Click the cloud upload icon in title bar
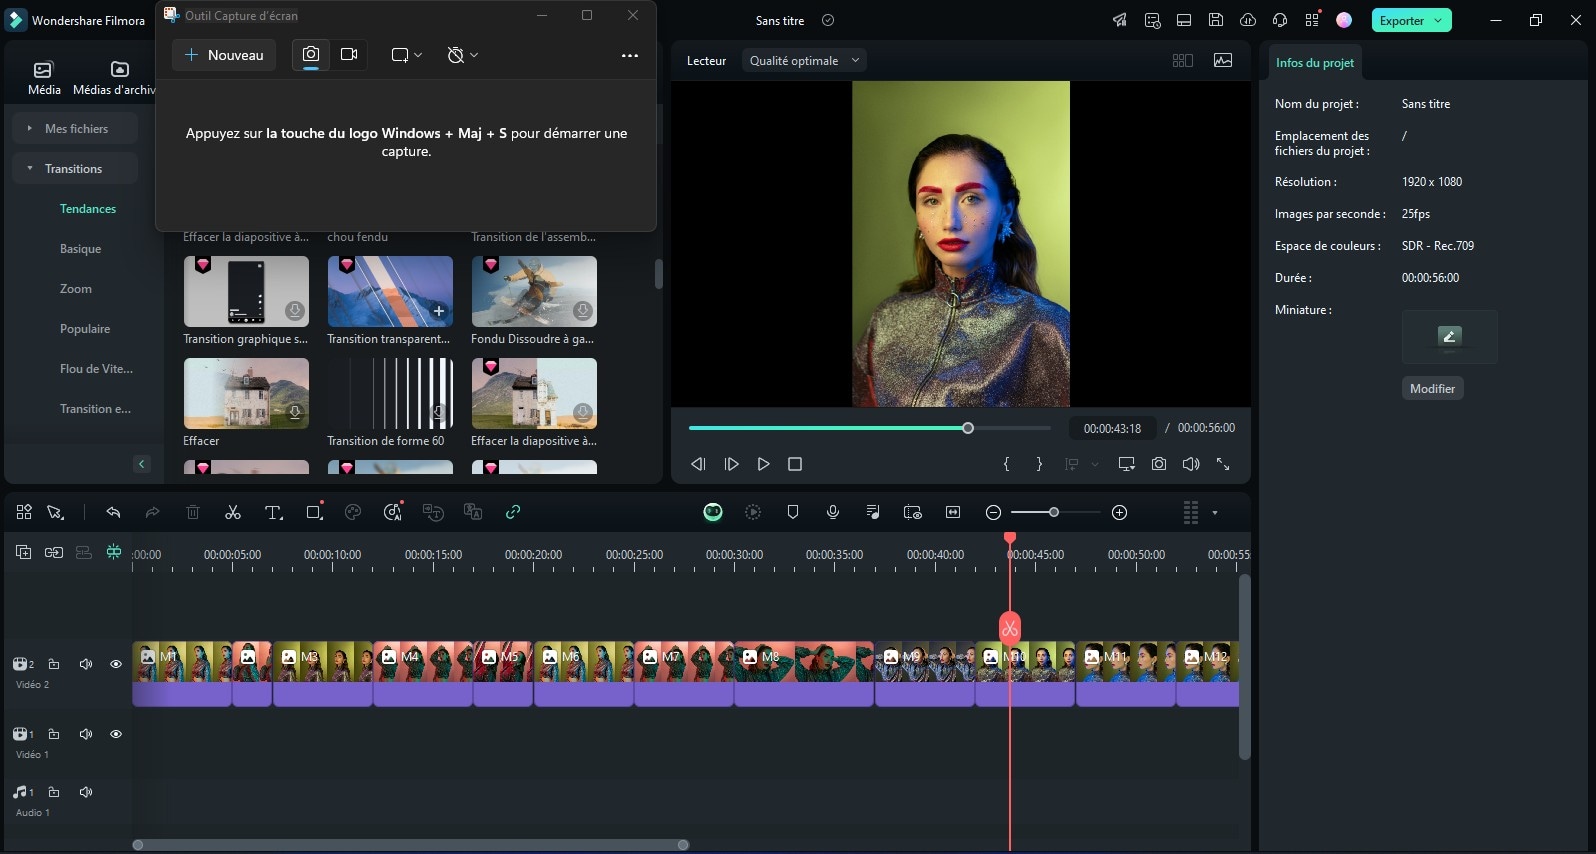Image resolution: width=1596 pixels, height=854 pixels. click(1248, 20)
